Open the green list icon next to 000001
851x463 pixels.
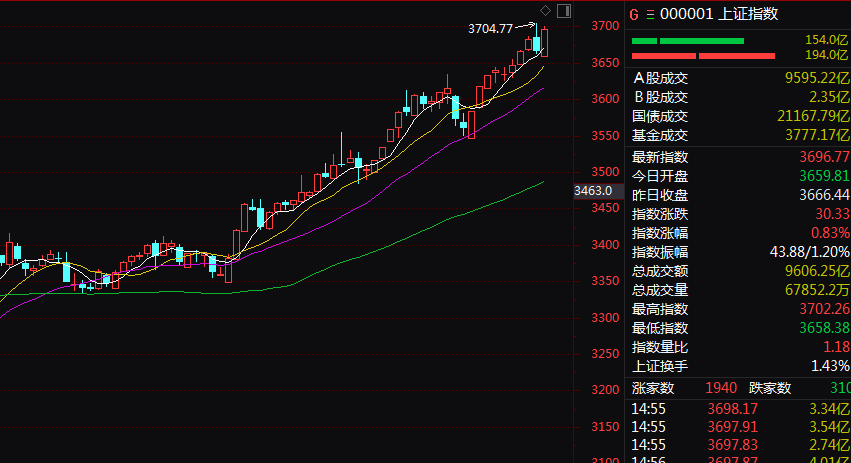[x=649, y=14]
